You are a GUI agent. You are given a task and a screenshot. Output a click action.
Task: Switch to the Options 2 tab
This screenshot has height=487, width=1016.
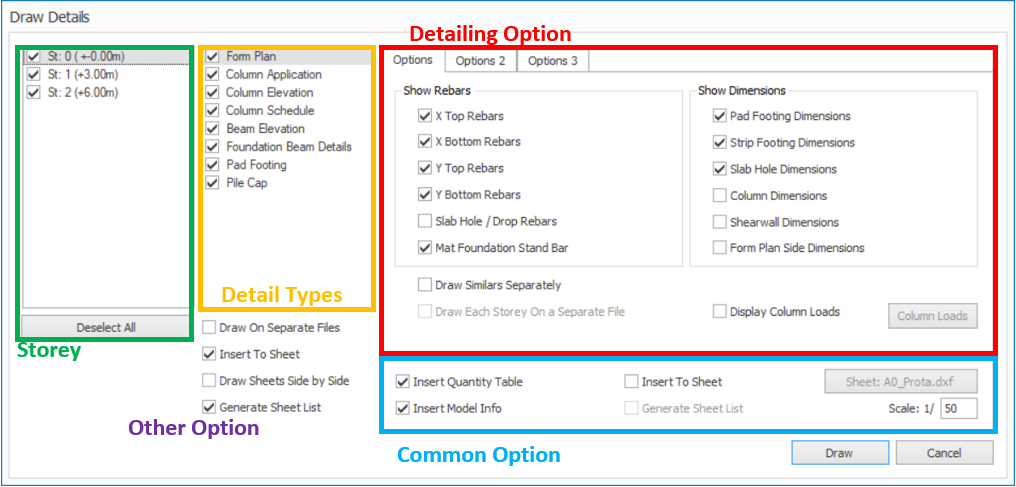[480, 61]
